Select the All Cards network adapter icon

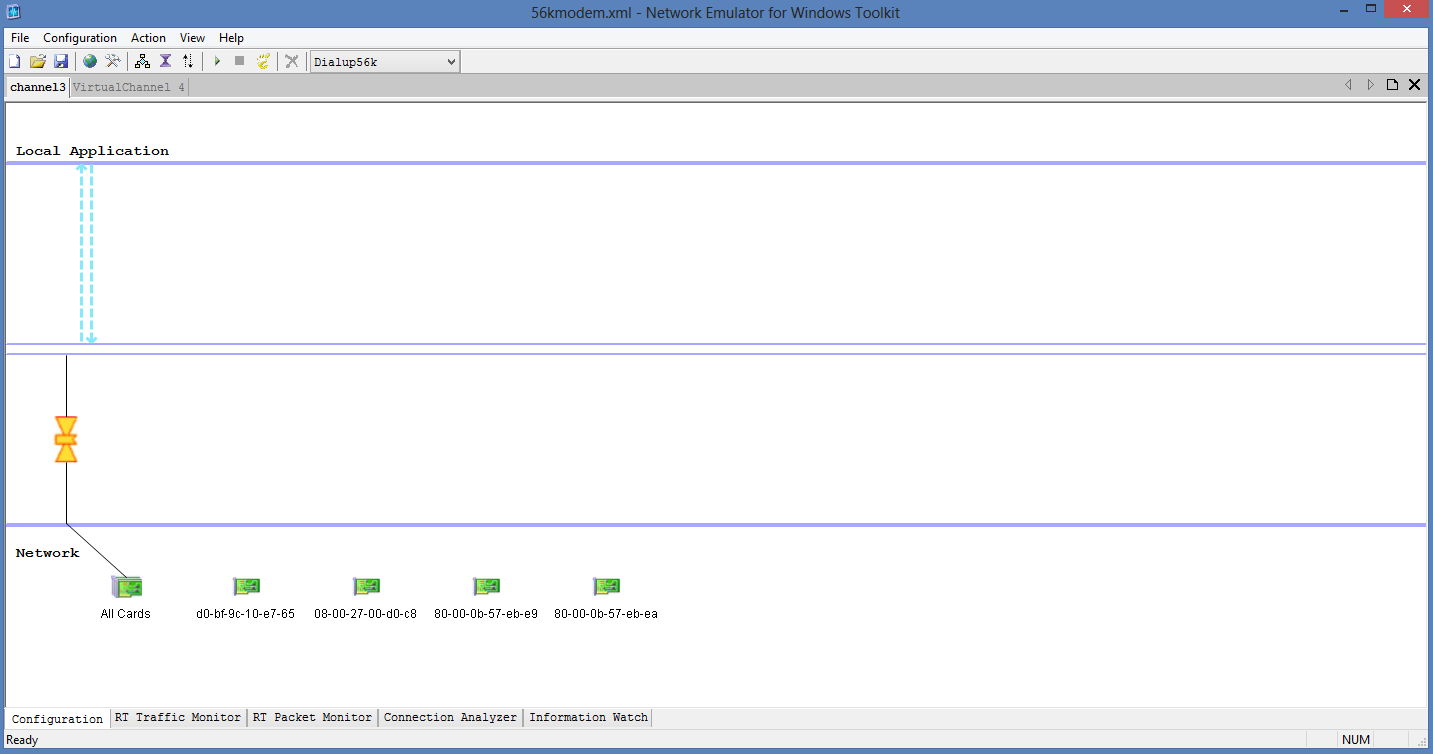(x=126, y=587)
